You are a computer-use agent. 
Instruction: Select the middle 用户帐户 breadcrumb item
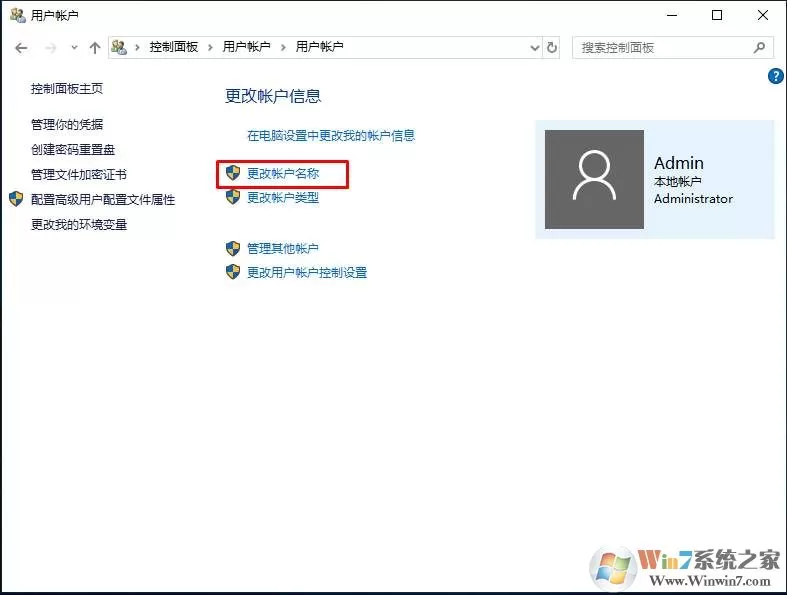[246, 47]
